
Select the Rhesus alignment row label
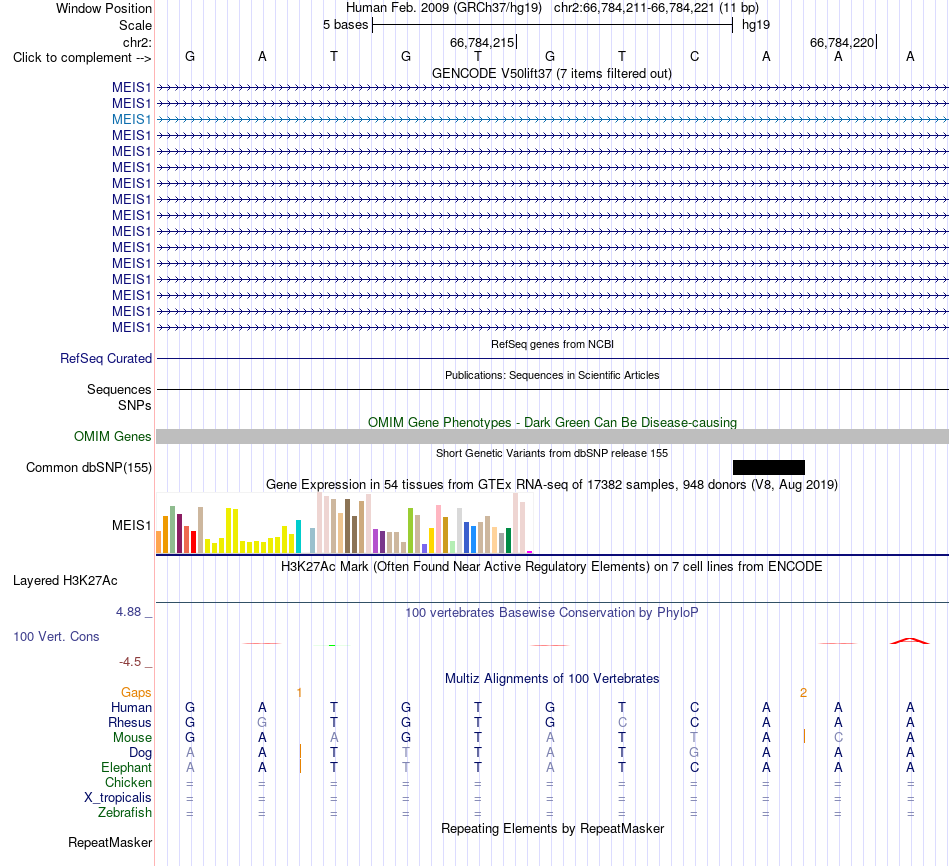[x=130, y=722]
